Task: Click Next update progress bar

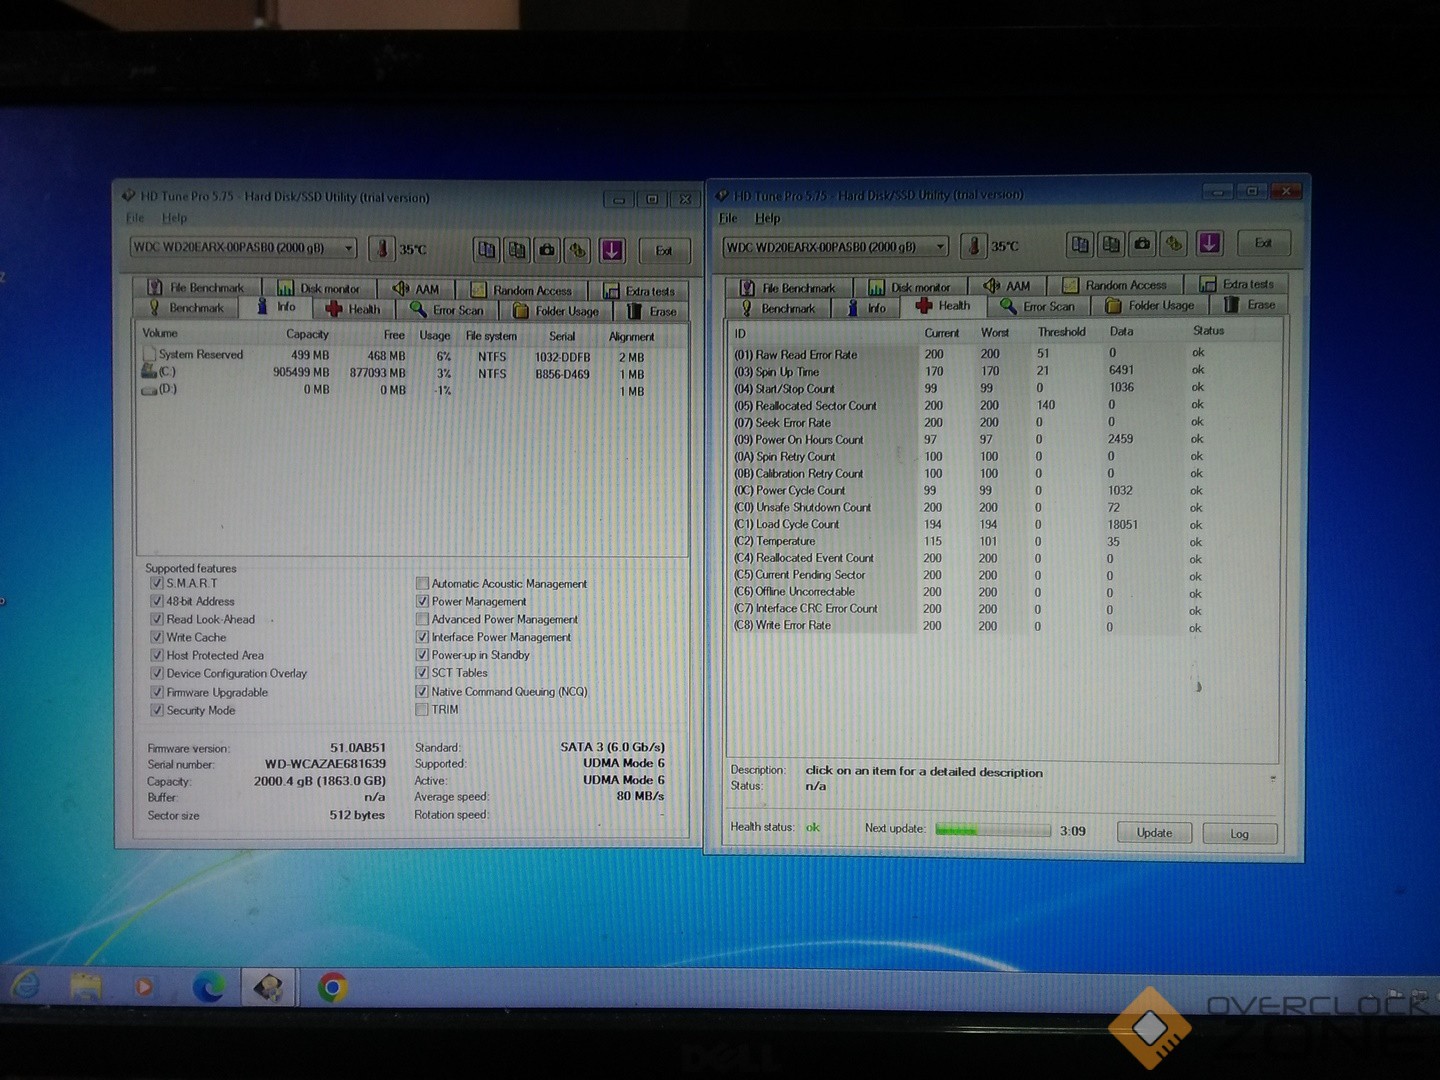Action: pyautogui.click(x=993, y=830)
